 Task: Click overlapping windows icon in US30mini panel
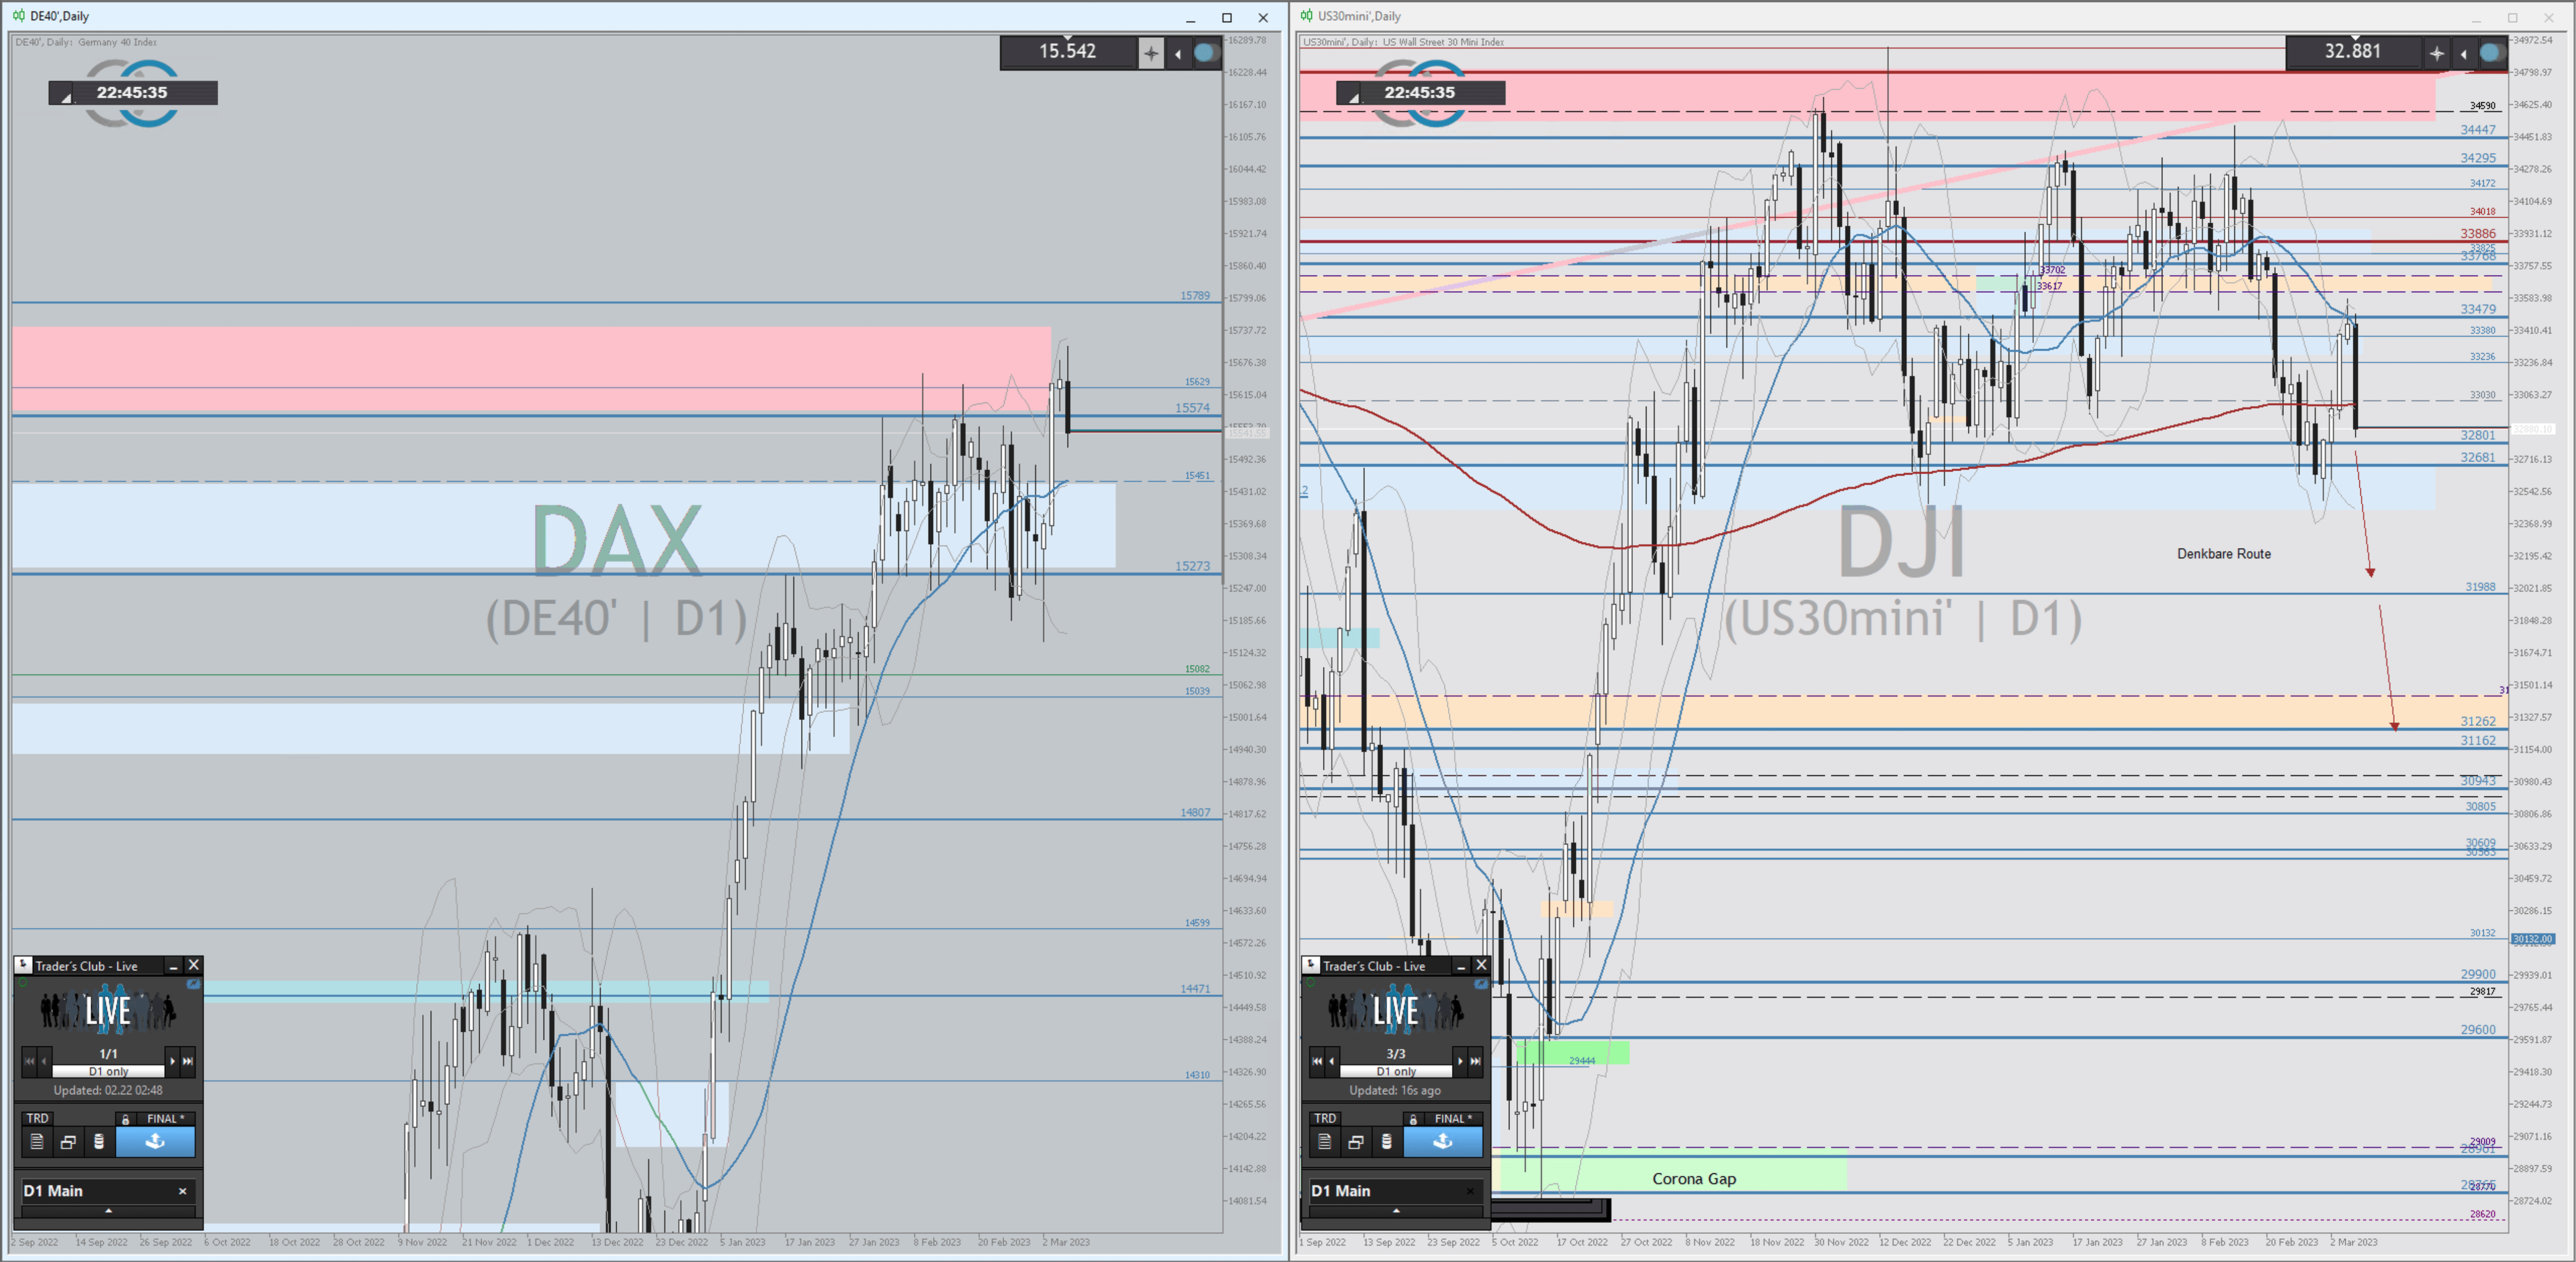[1356, 1141]
